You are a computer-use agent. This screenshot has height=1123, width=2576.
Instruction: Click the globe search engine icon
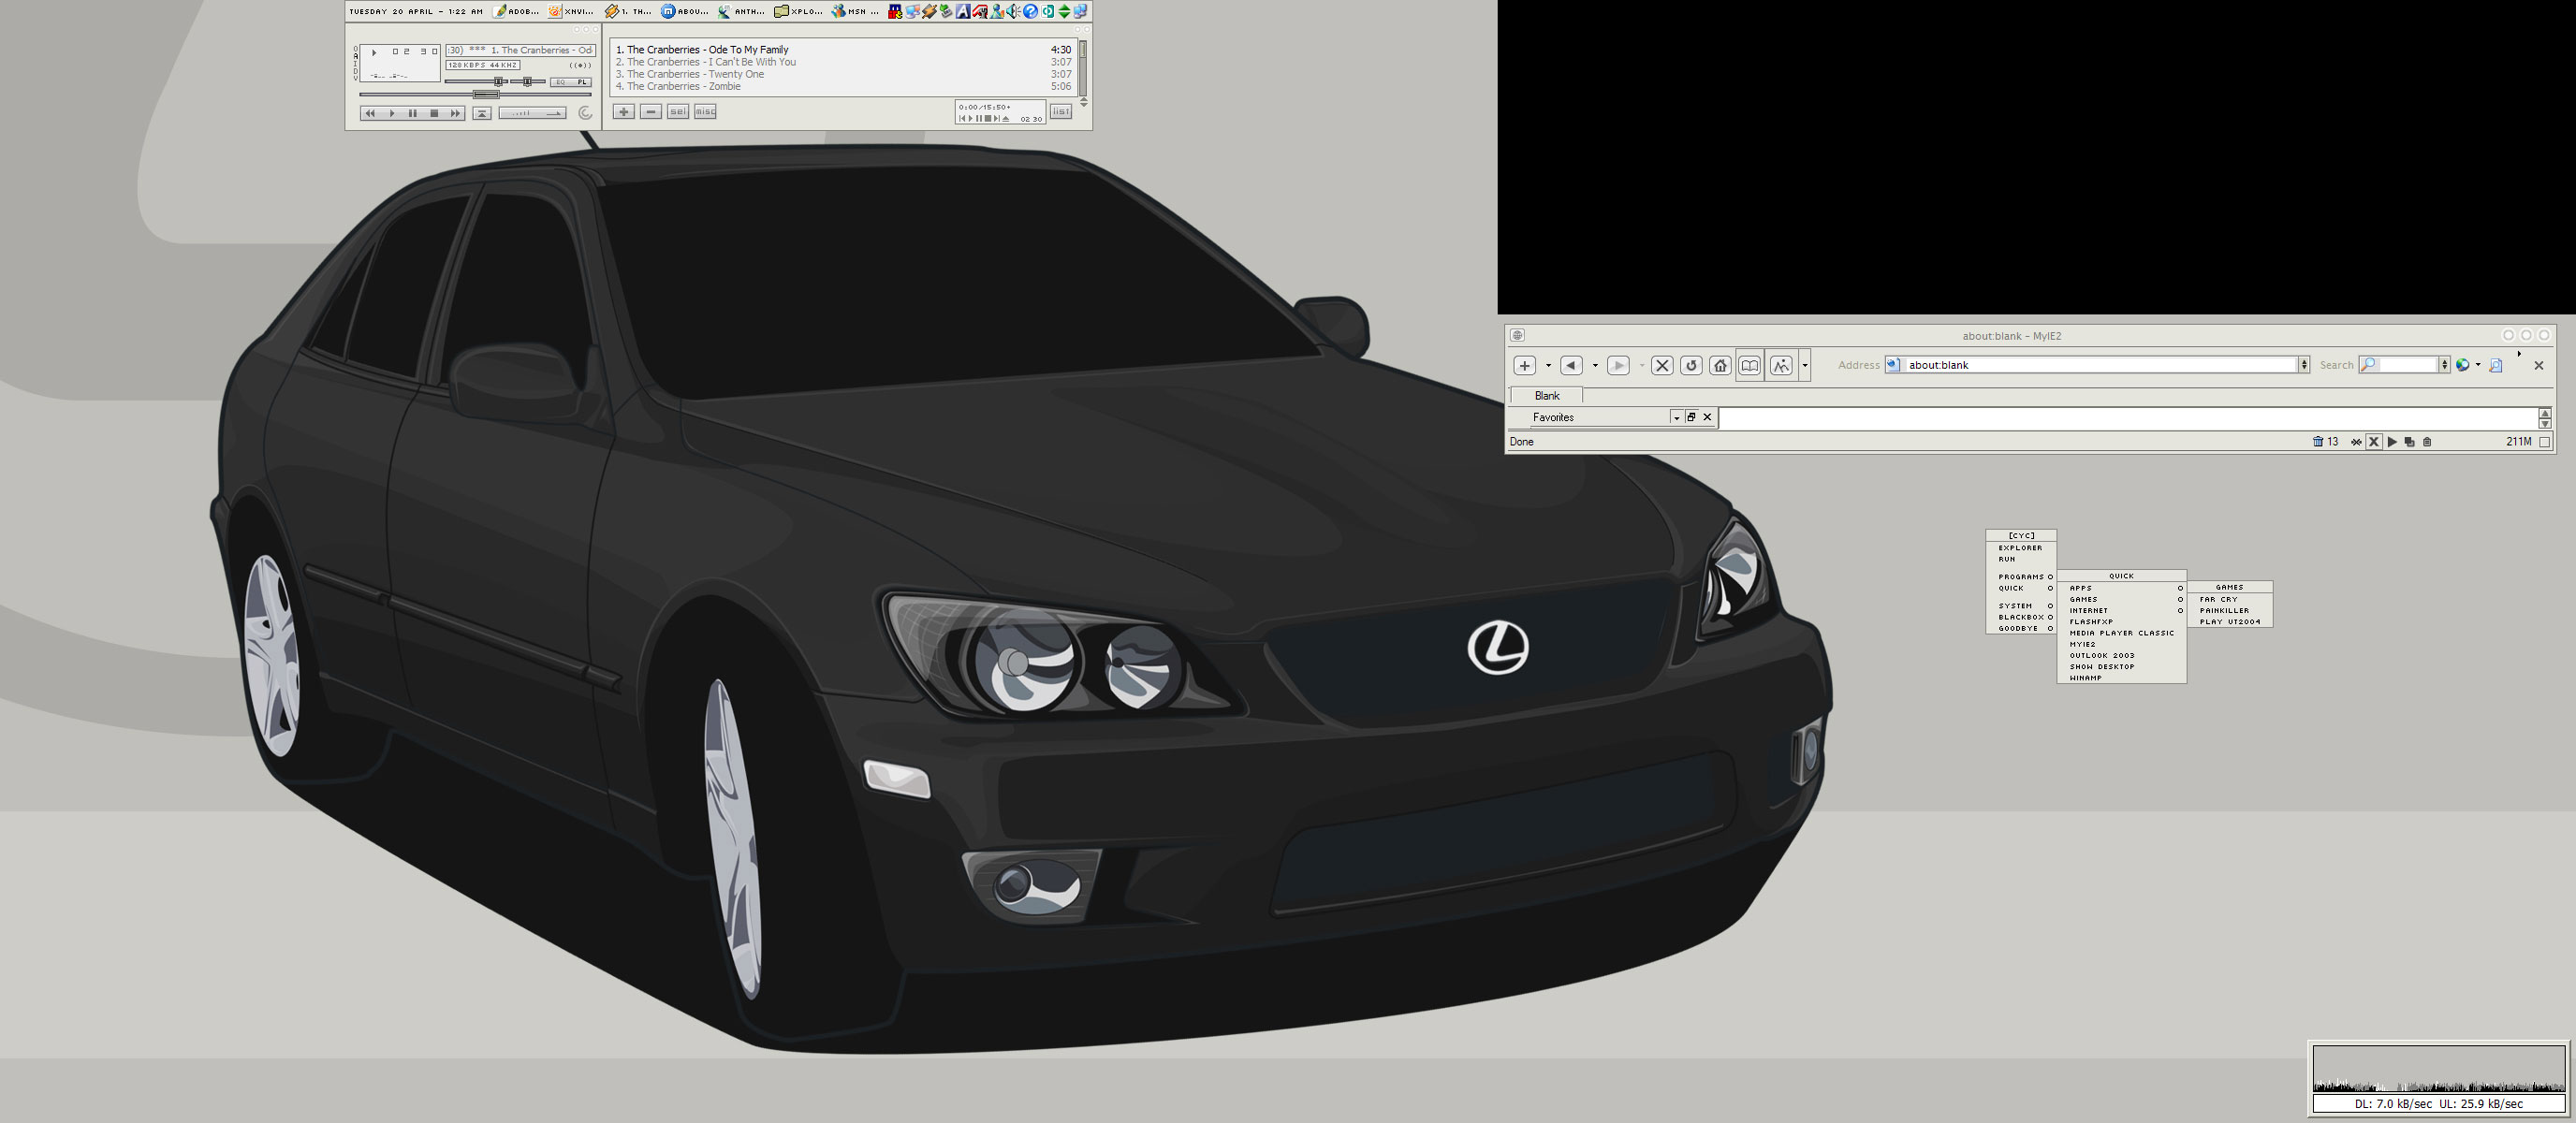point(2463,365)
